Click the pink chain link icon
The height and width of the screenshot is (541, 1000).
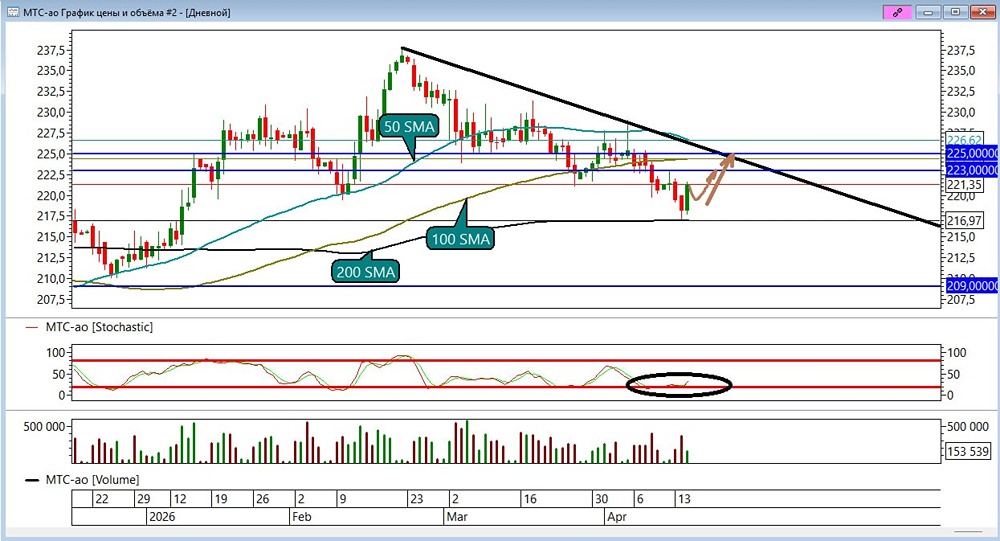(897, 11)
